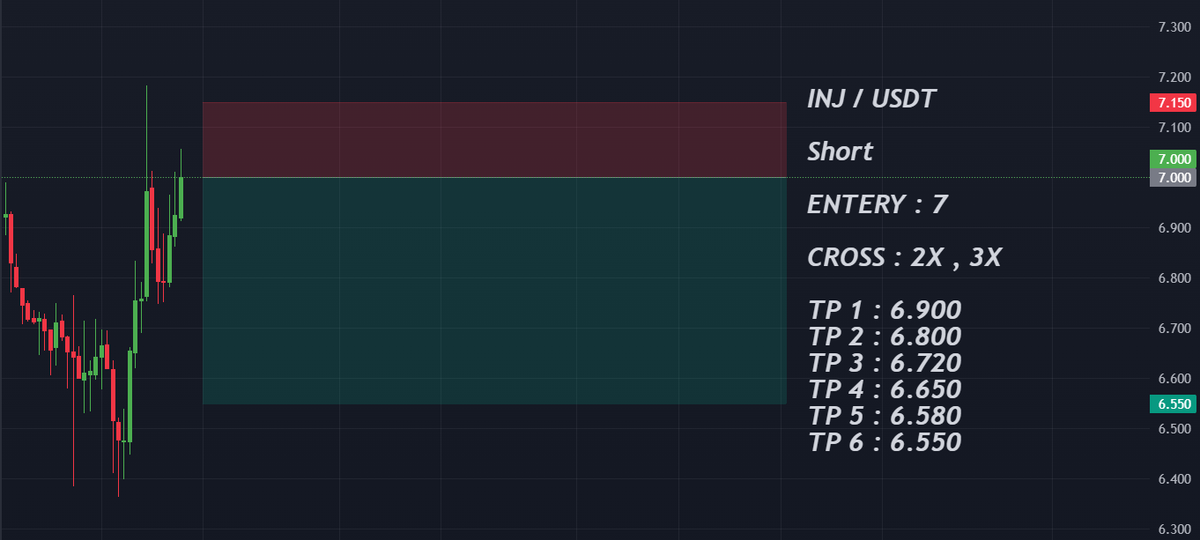Select the green profit zone of the short position
This screenshot has width=1200, height=540.
point(494,290)
